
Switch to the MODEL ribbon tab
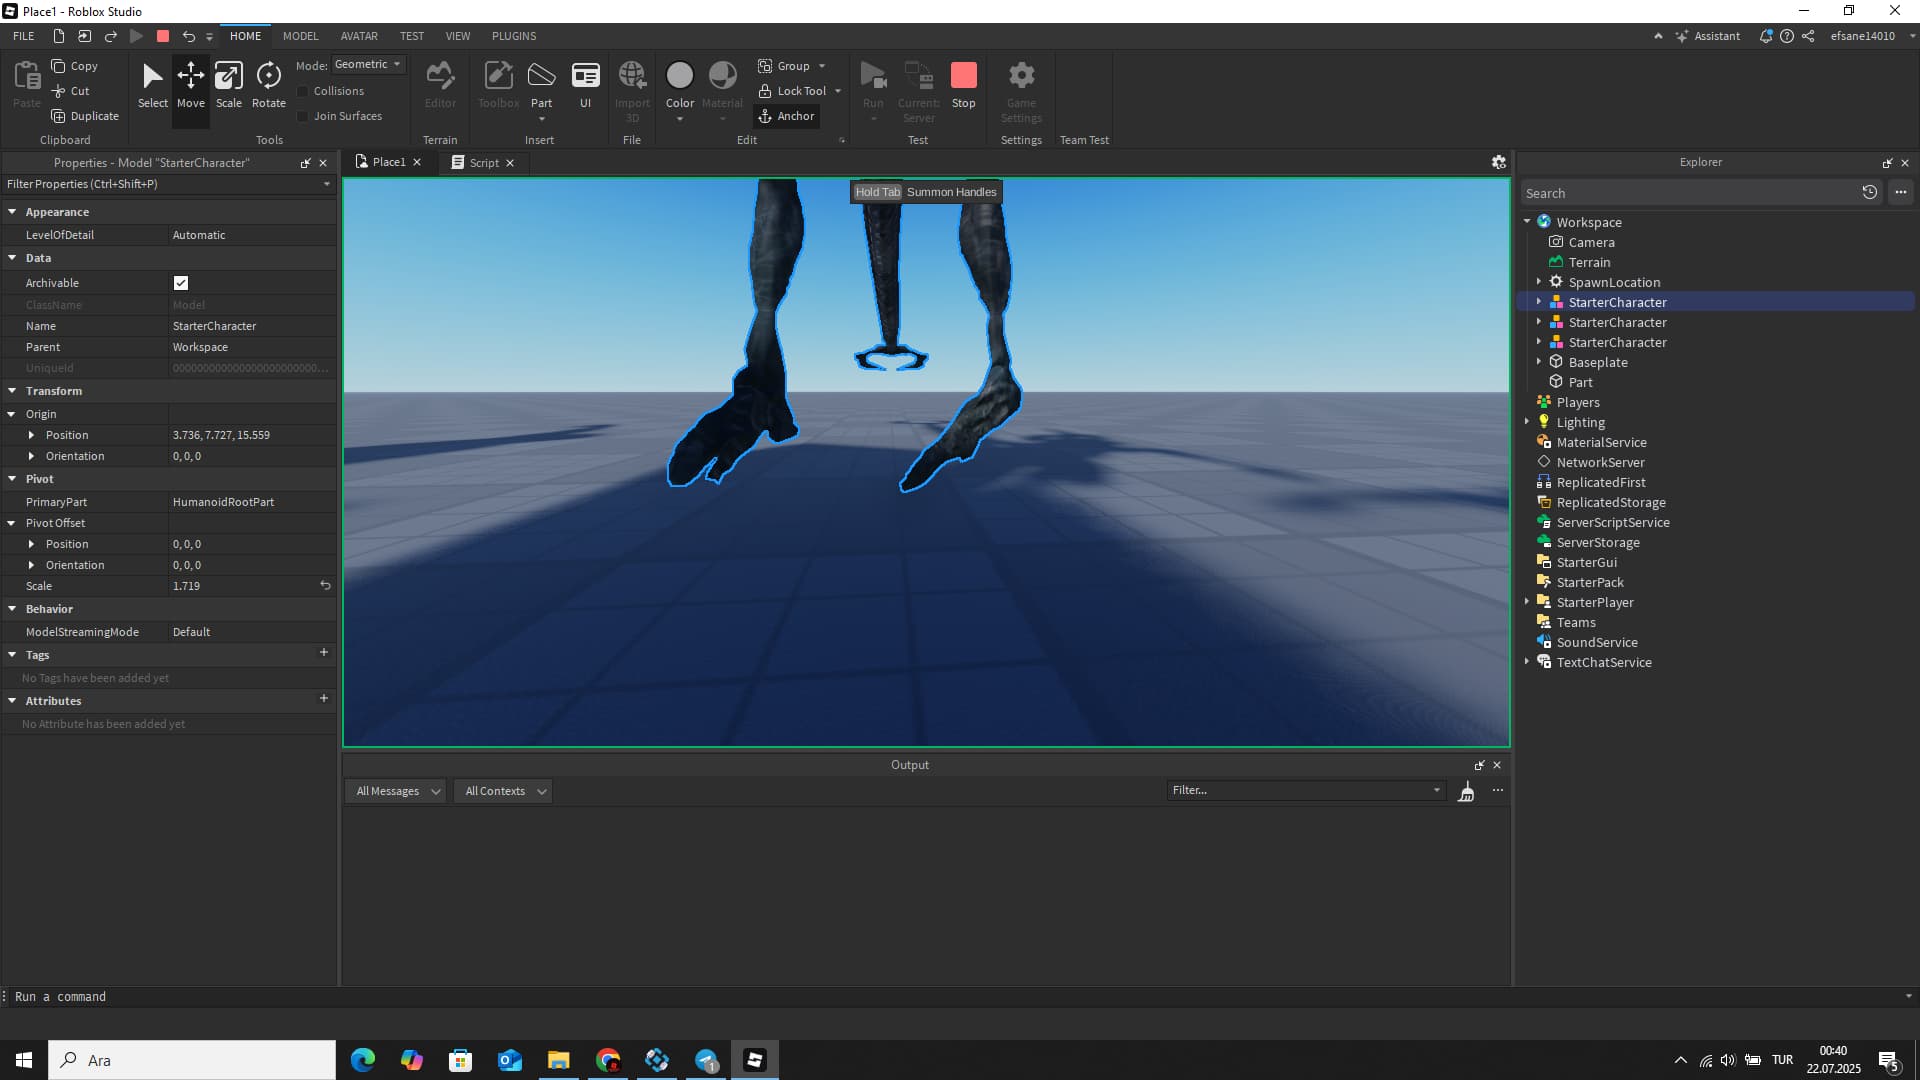click(x=300, y=36)
